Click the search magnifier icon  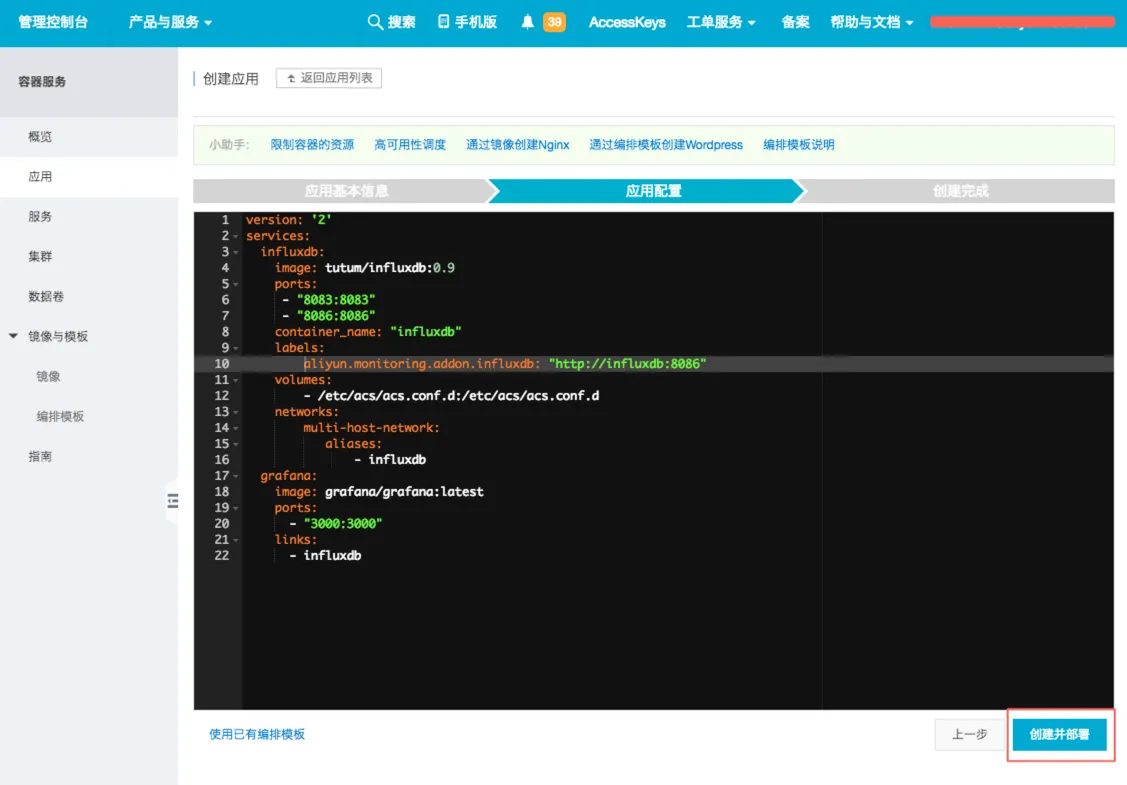pos(374,22)
